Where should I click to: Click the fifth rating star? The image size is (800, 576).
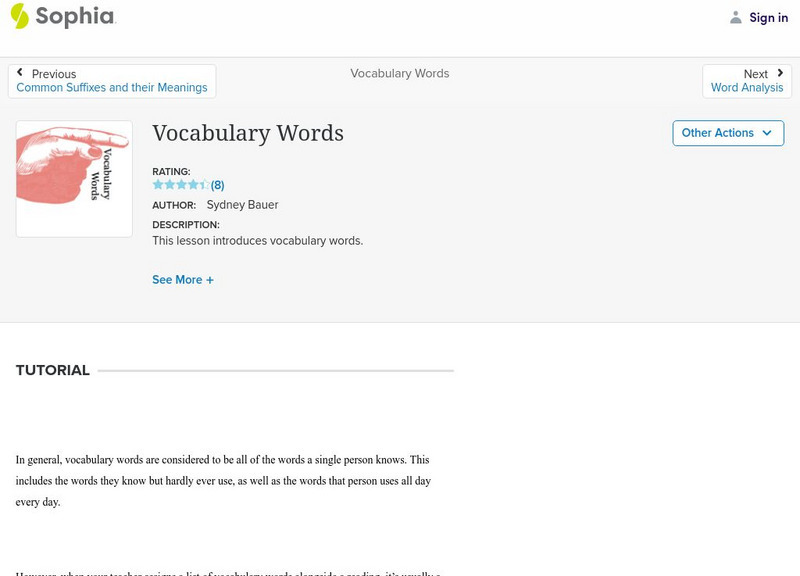(x=205, y=185)
